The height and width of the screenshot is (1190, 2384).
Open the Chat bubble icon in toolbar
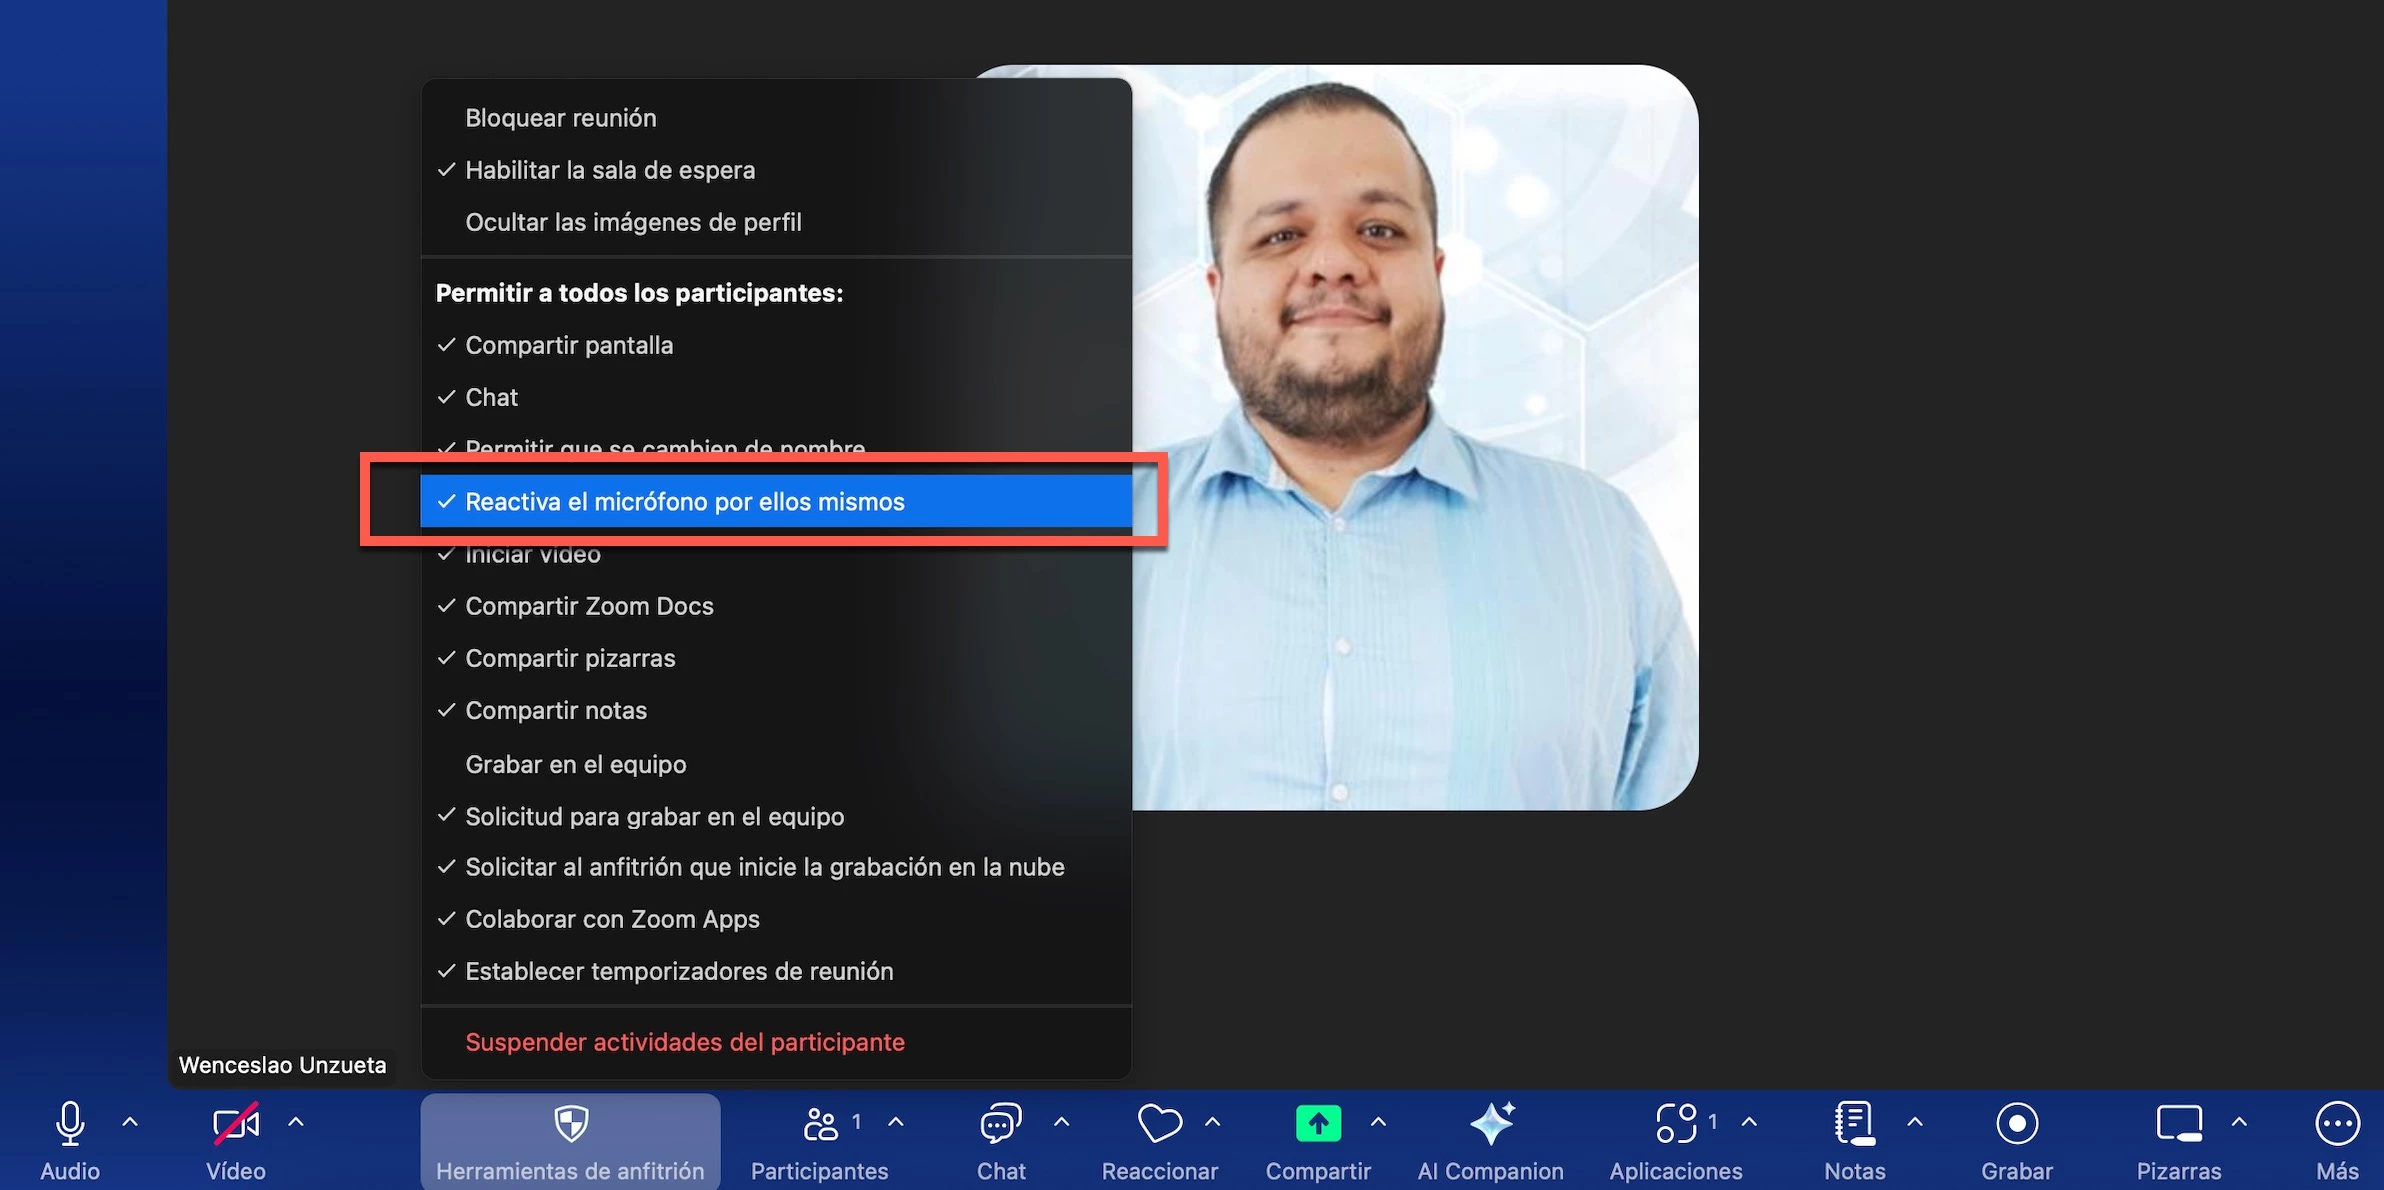1001,1124
